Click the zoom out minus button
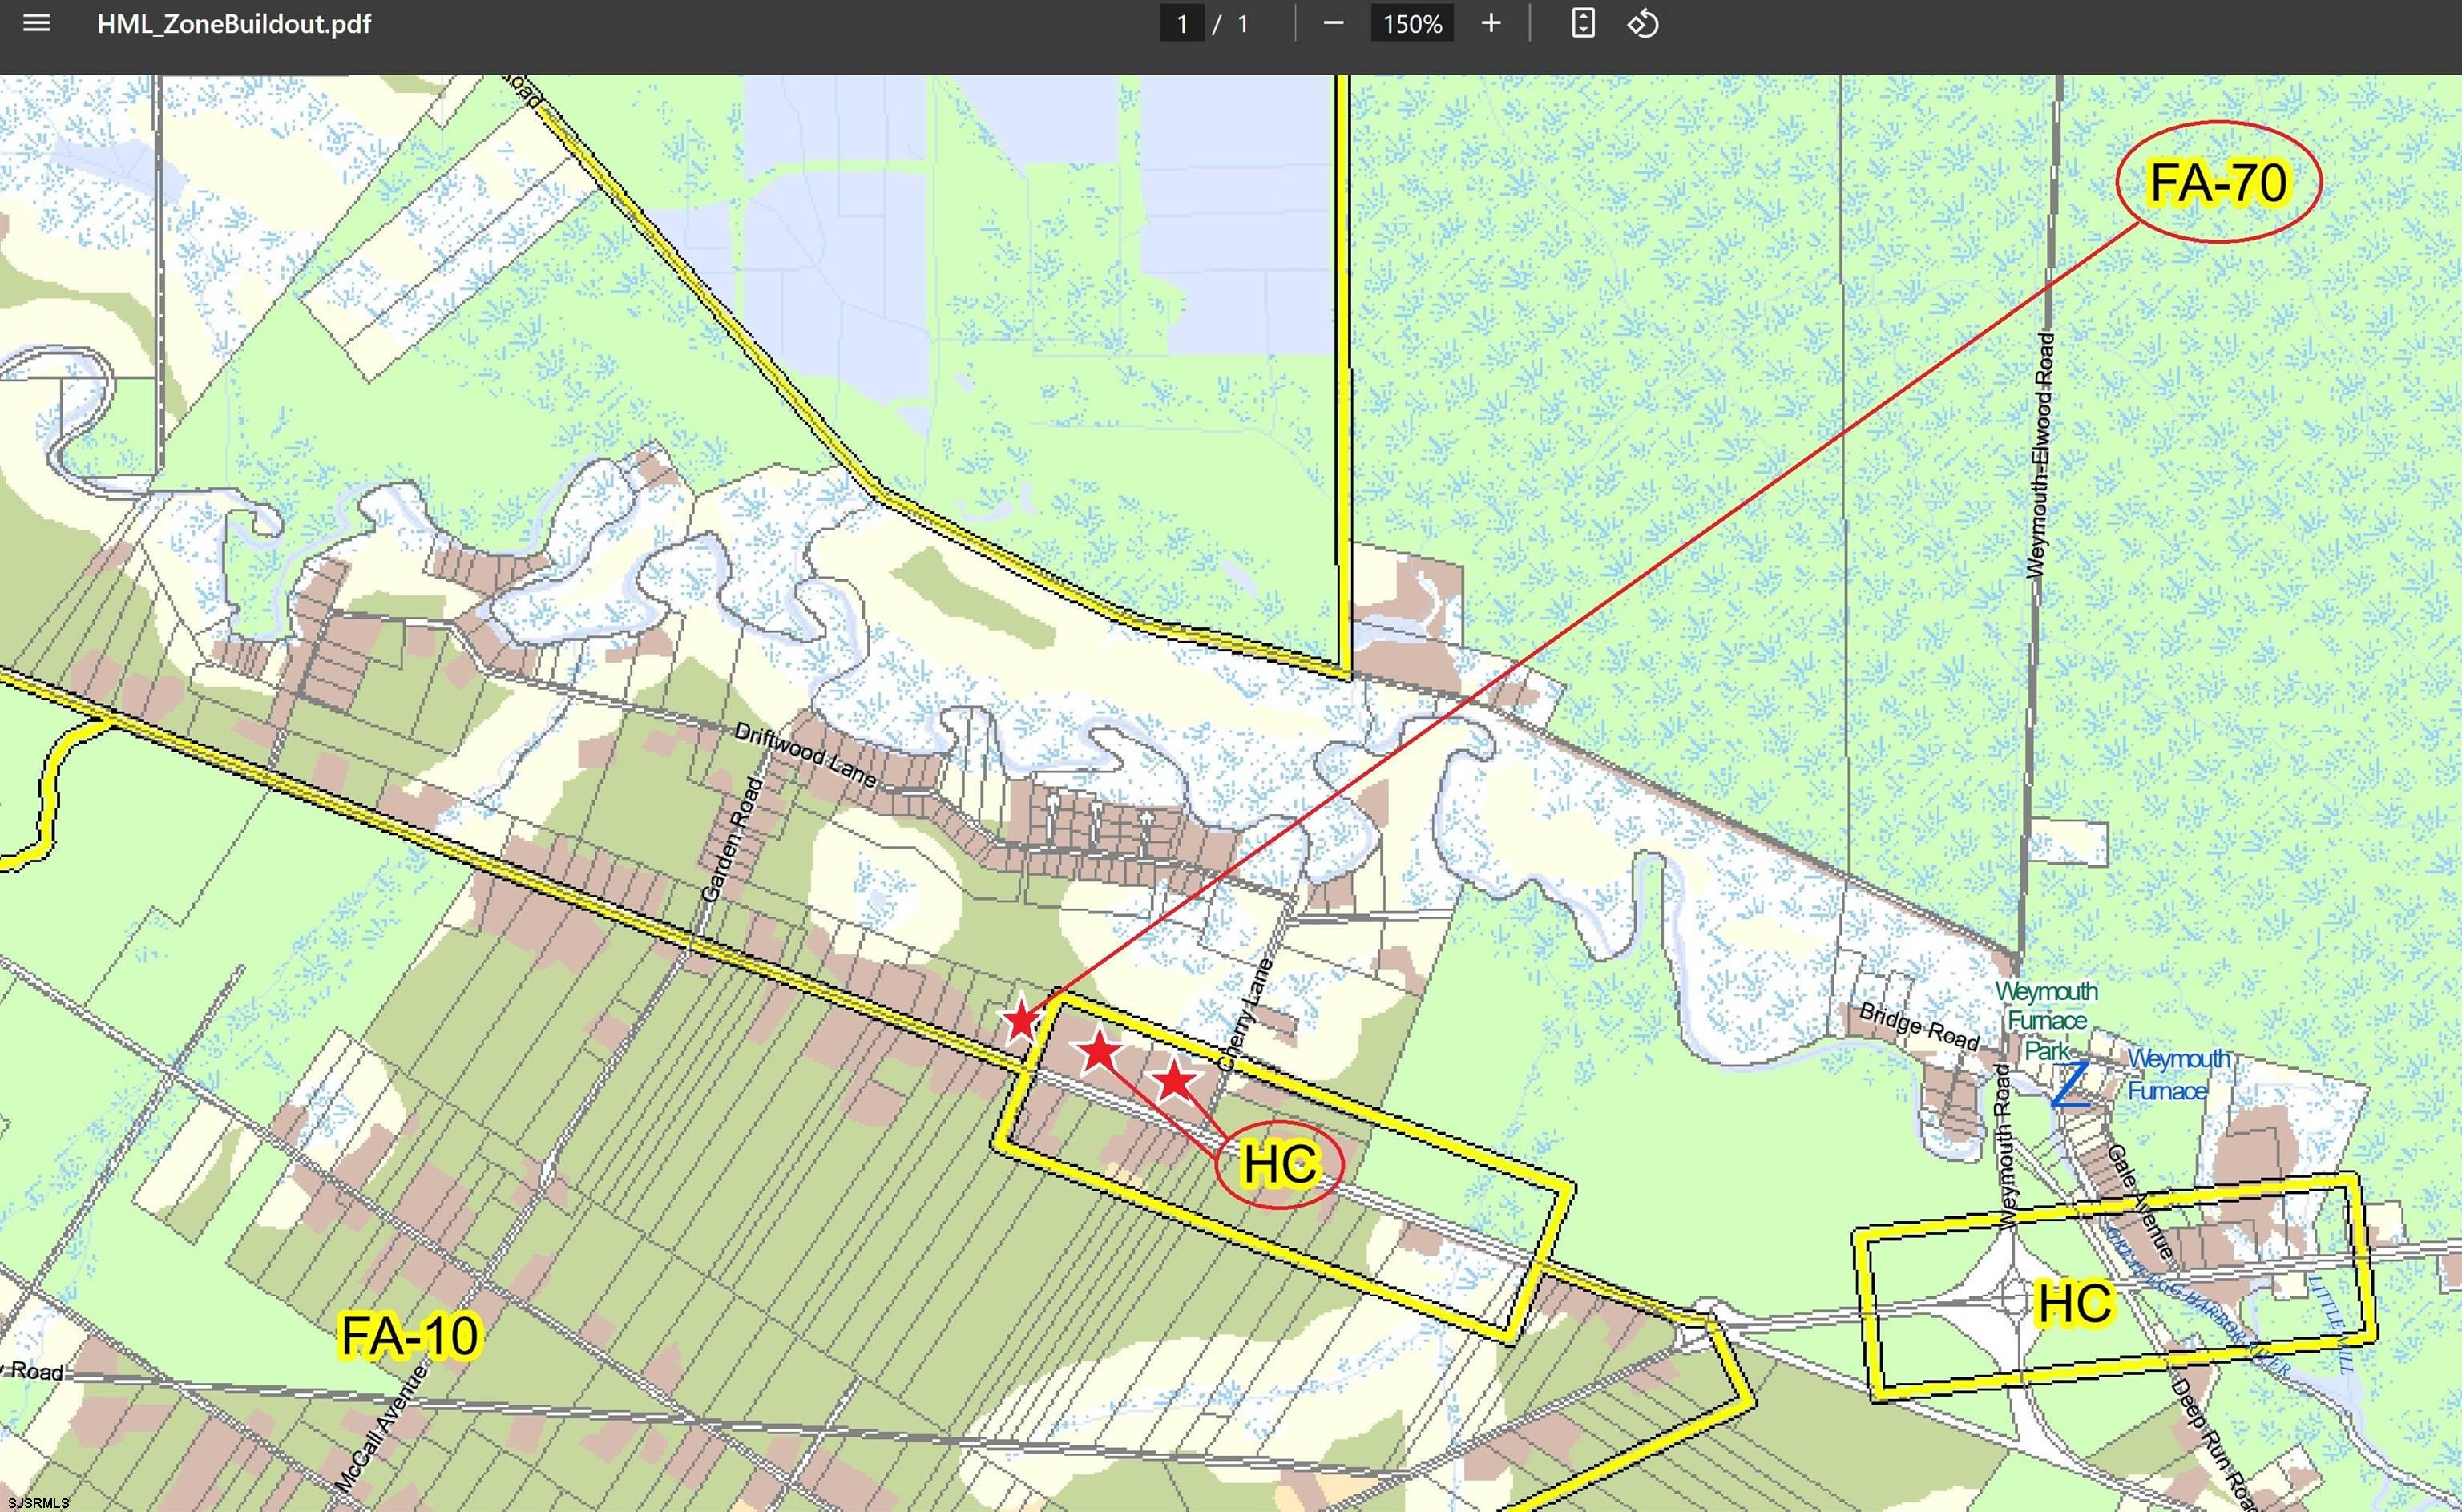2462x1512 pixels. click(1333, 23)
